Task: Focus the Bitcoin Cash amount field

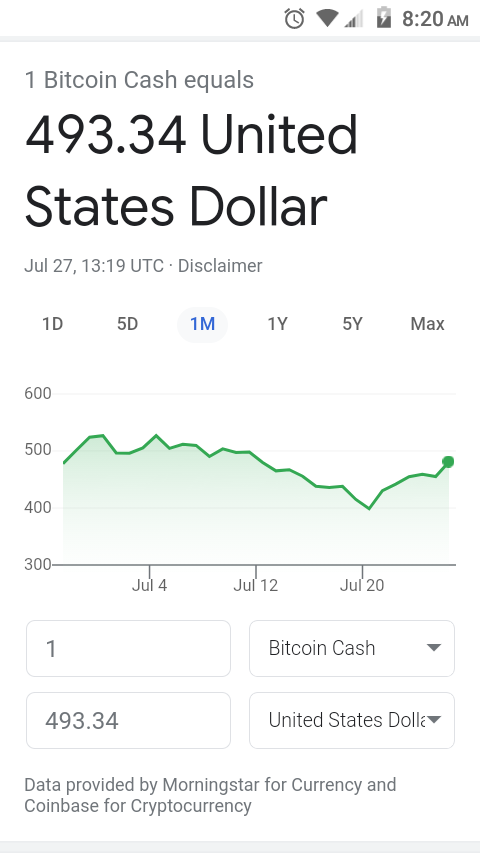Action: coord(129,648)
